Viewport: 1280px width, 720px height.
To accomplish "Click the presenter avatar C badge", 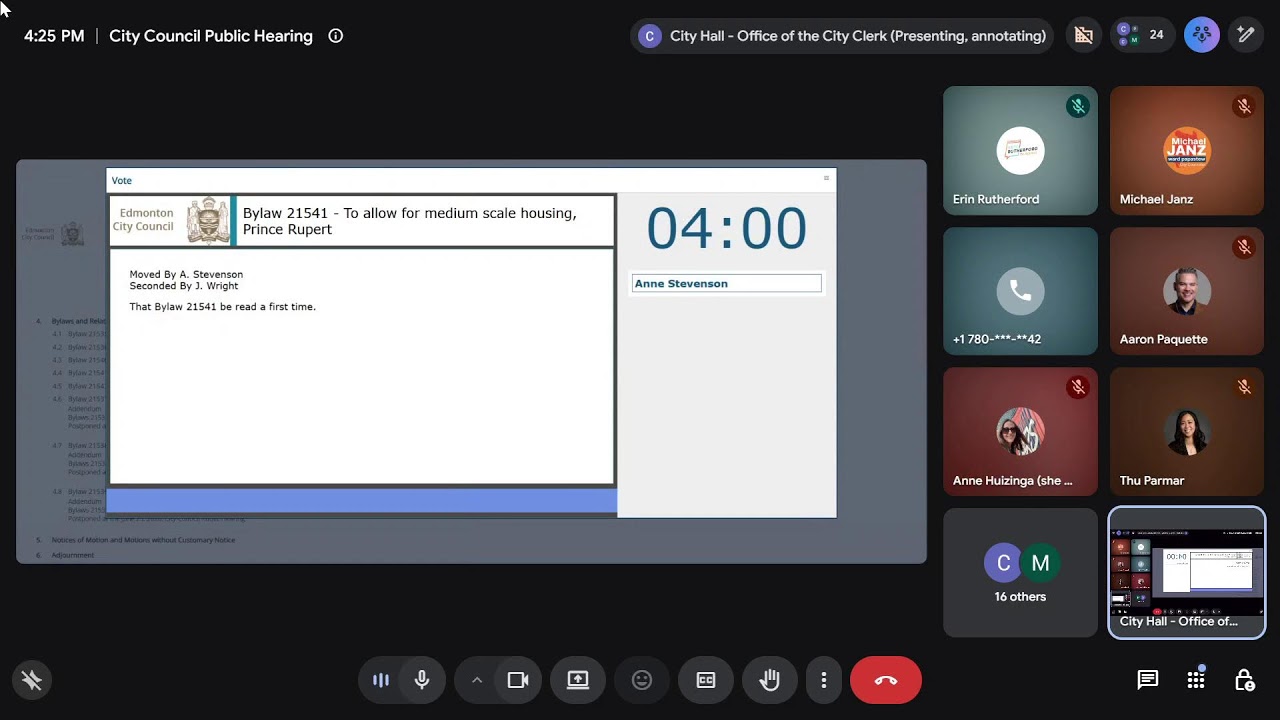I will pos(650,36).
